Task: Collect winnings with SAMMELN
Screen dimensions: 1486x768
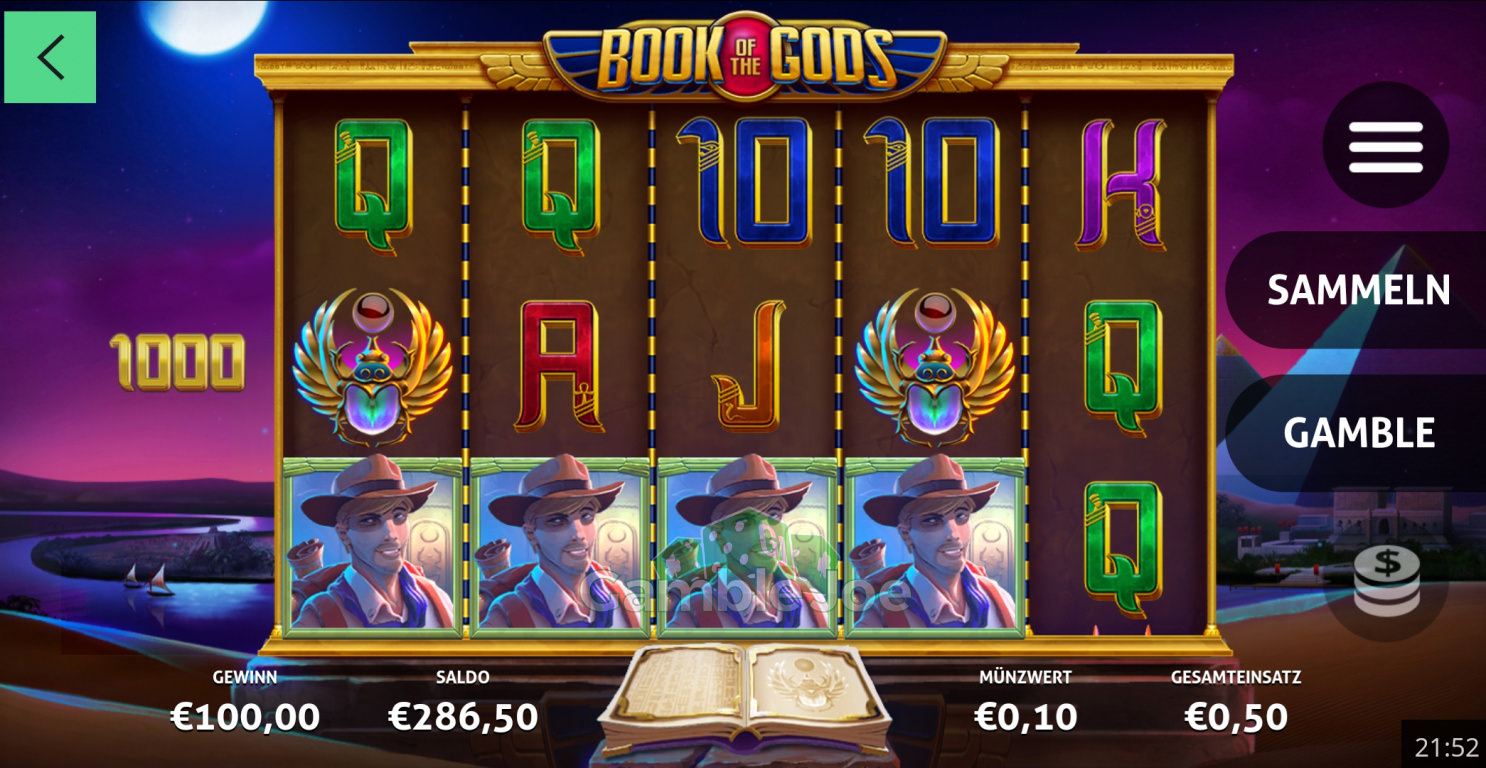Action: tap(1358, 290)
